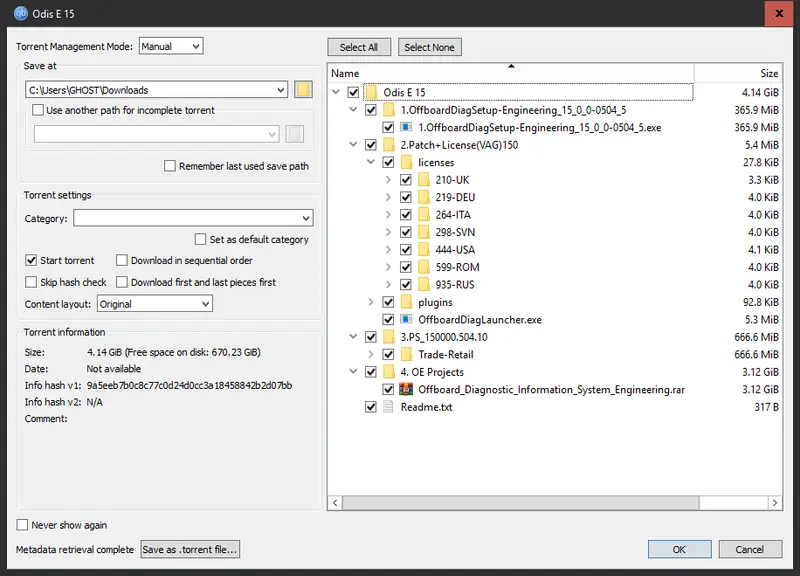800x576 pixels.
Task: Click the OffboardDiagSetup-Engineering .exe file icon
Action: point(406,127)
